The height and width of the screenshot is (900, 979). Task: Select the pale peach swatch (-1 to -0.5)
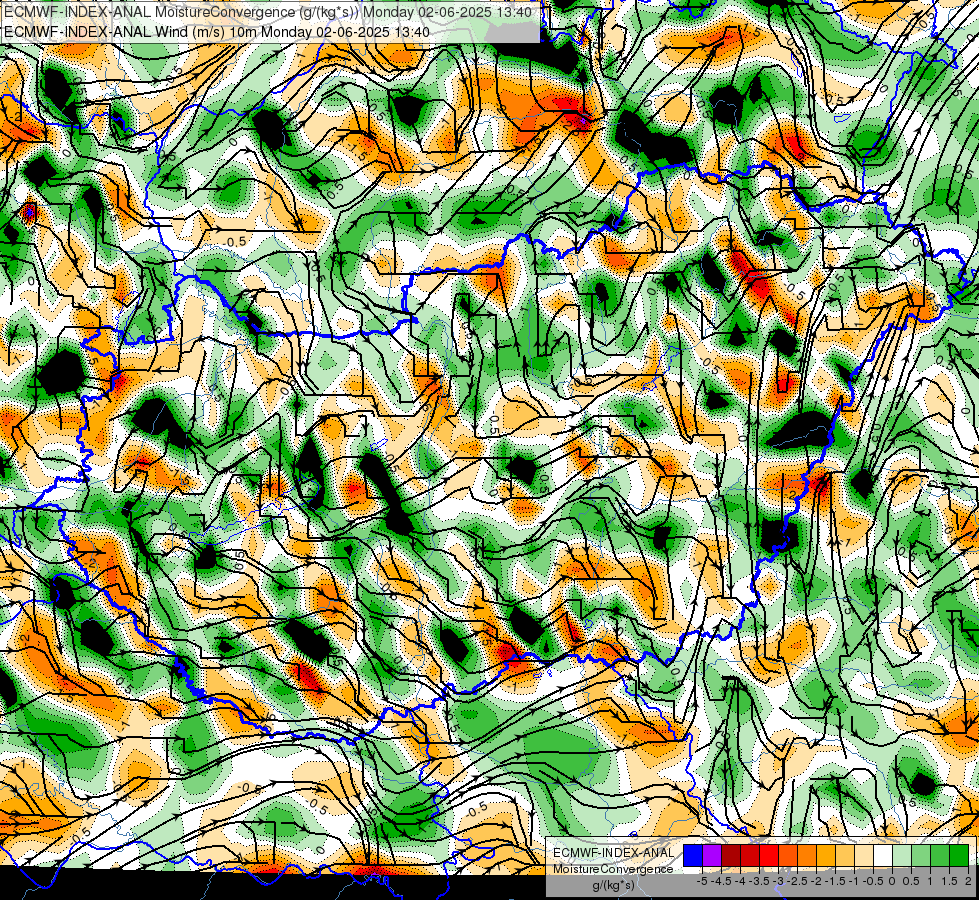tap(864, 855)
